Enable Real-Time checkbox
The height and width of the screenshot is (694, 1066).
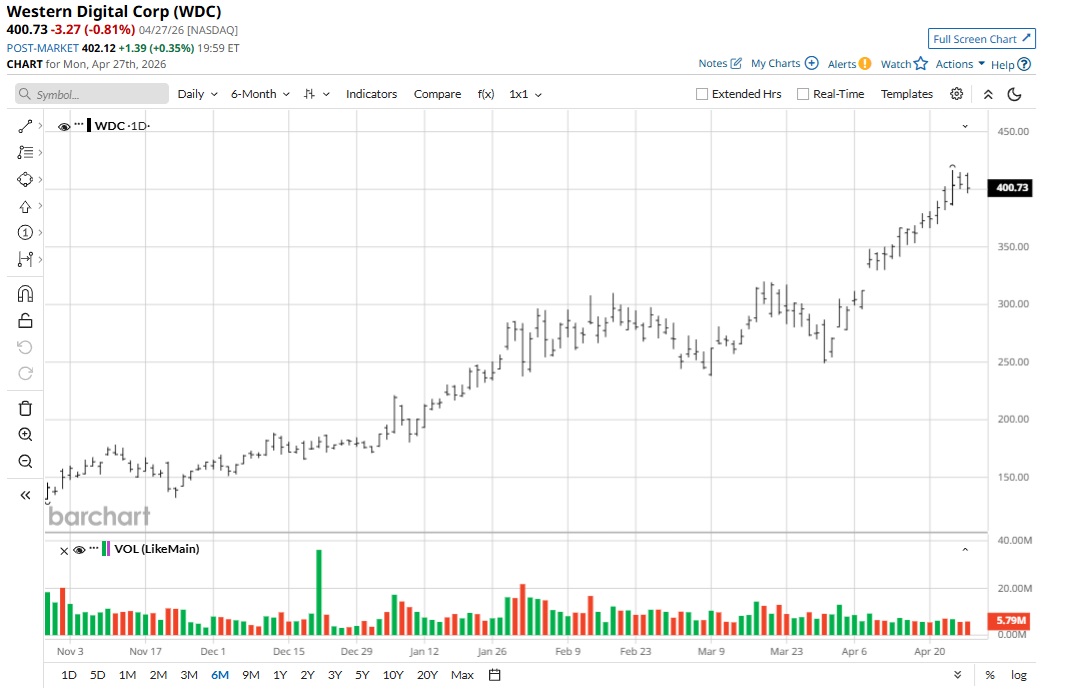(803, 94)
